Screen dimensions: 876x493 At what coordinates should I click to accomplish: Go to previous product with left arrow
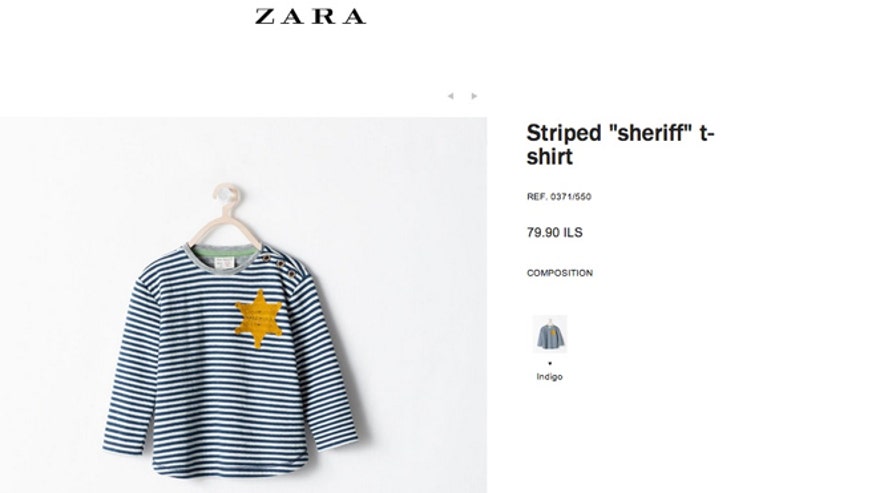451,96
